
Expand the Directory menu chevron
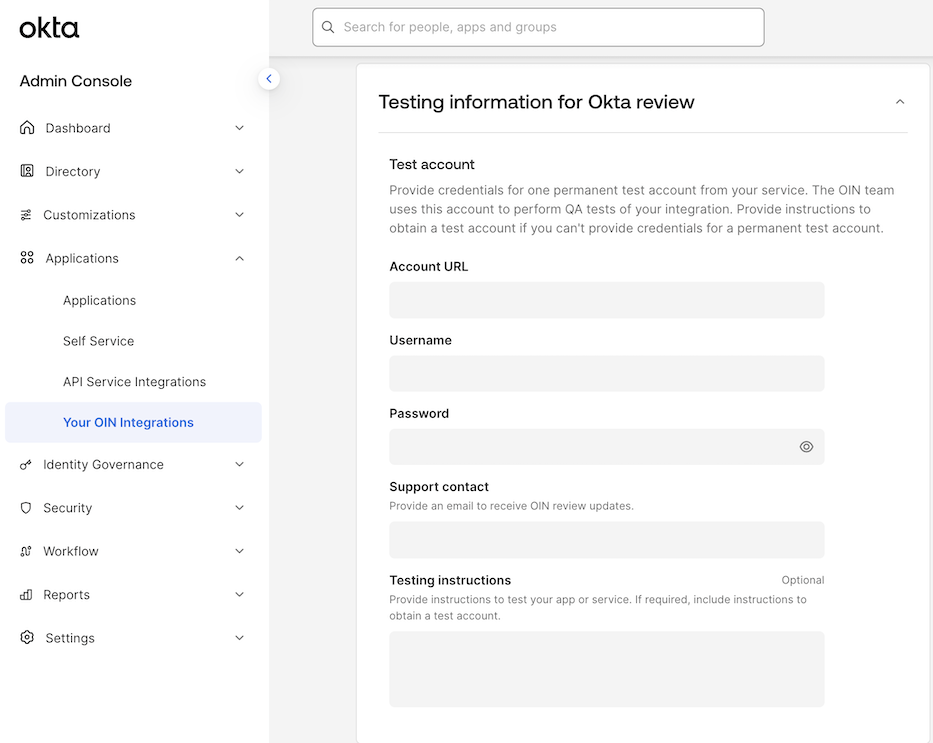(x=239, y=171)
